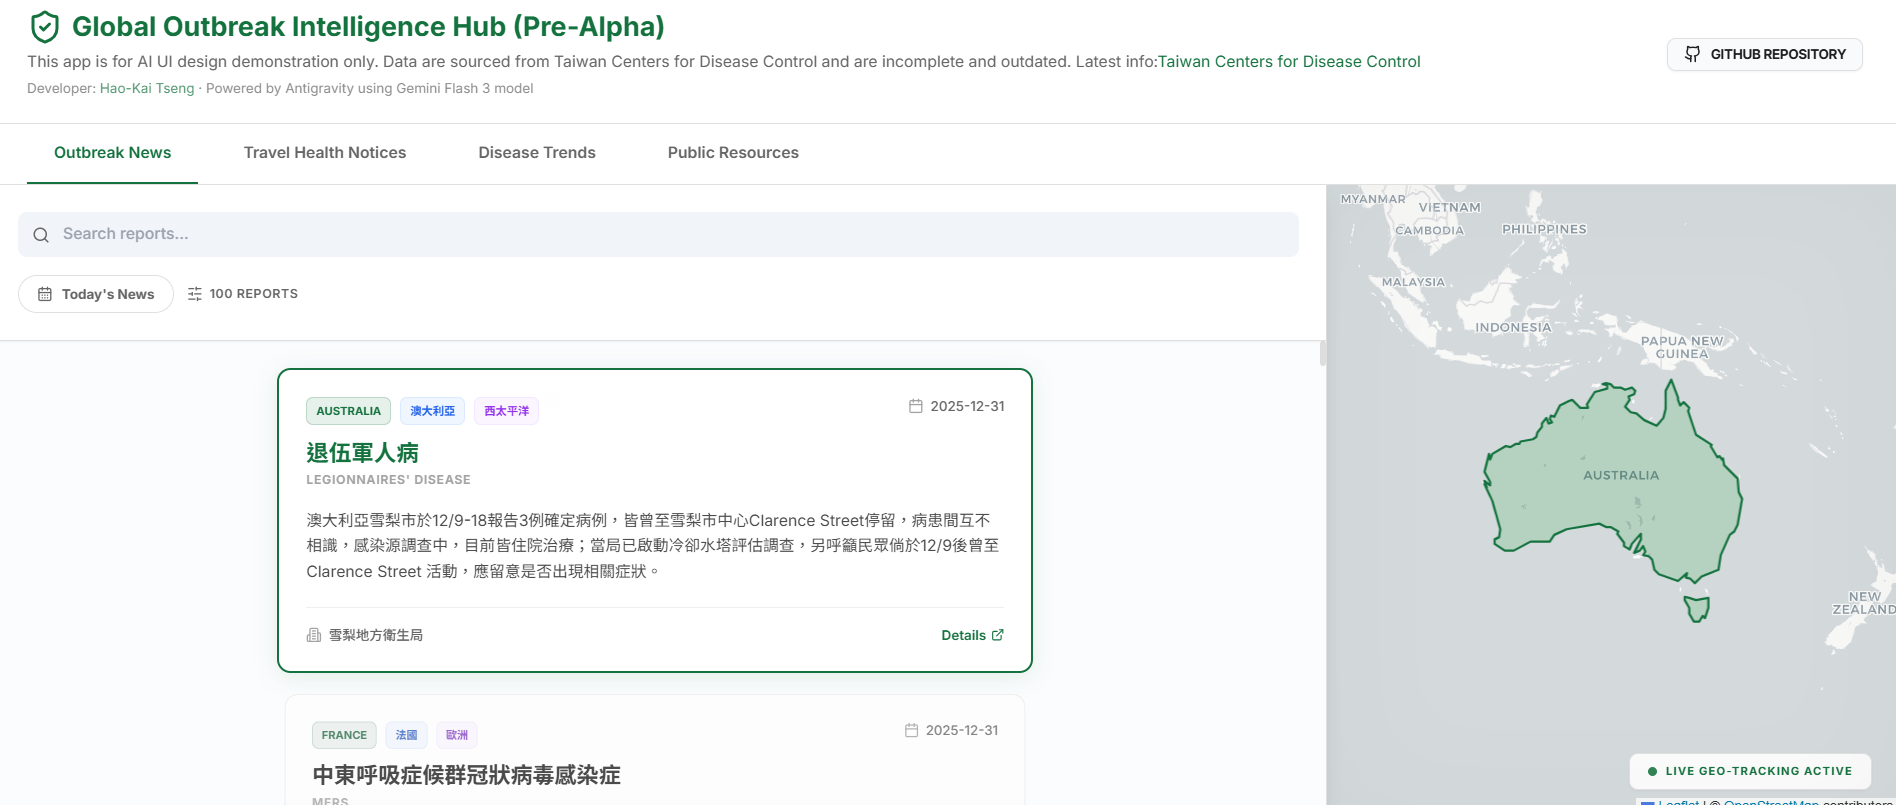The height and width of the screenshot is (805, 1896).
Task: Click the green live geo-tracking status dot
Action: tap(1652, 771)
